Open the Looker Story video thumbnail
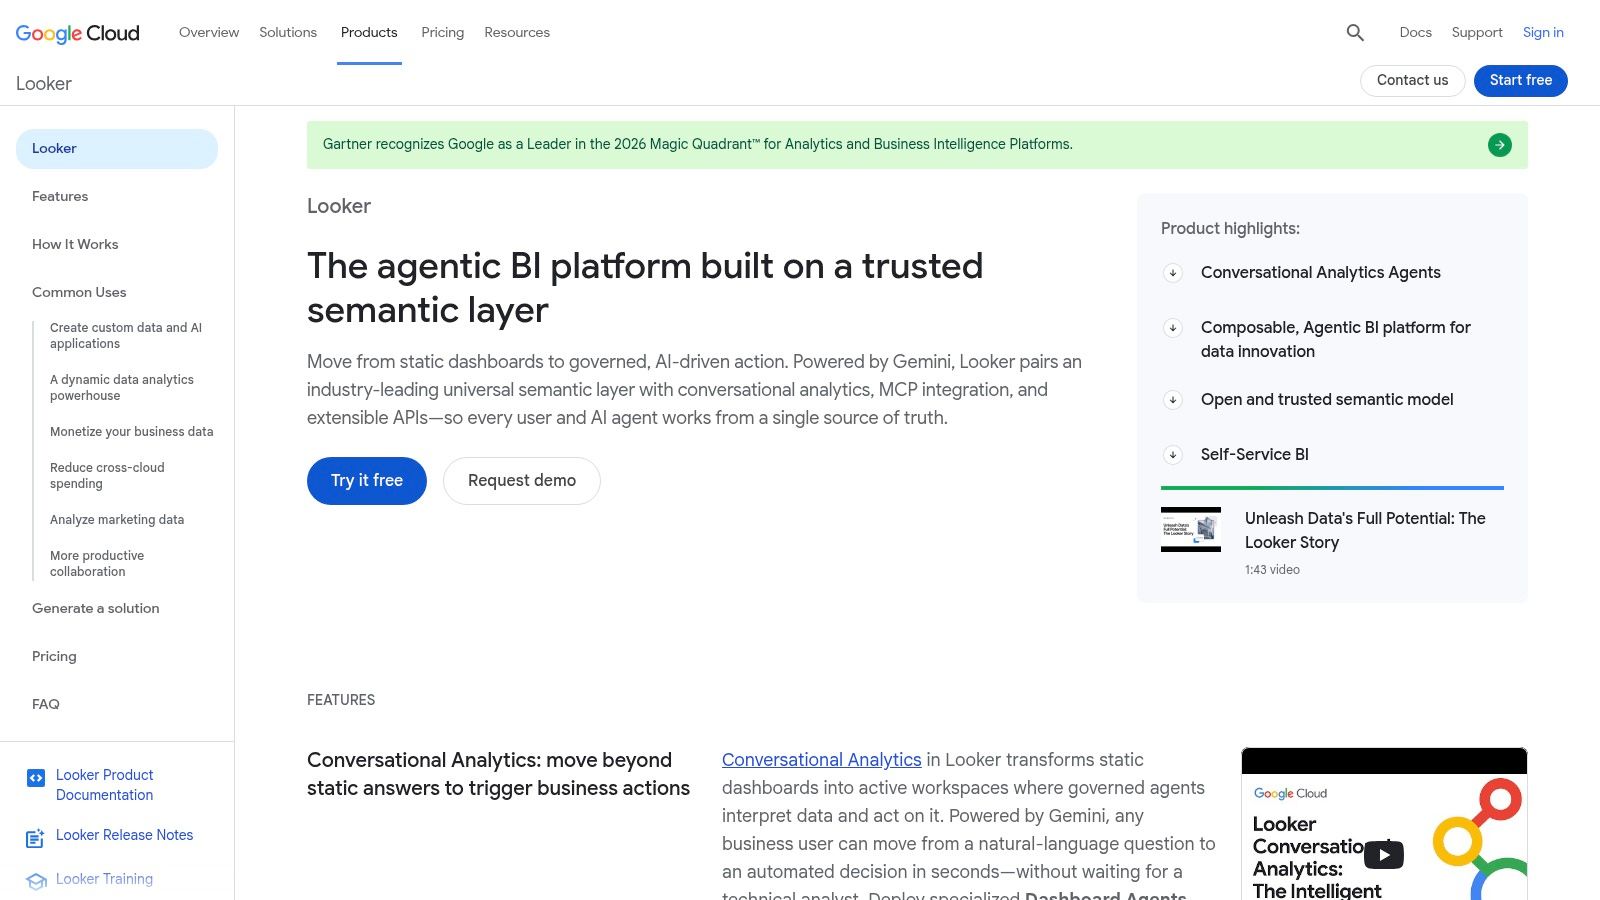This screenshot has height=900, width=1600. (1191, 529)
